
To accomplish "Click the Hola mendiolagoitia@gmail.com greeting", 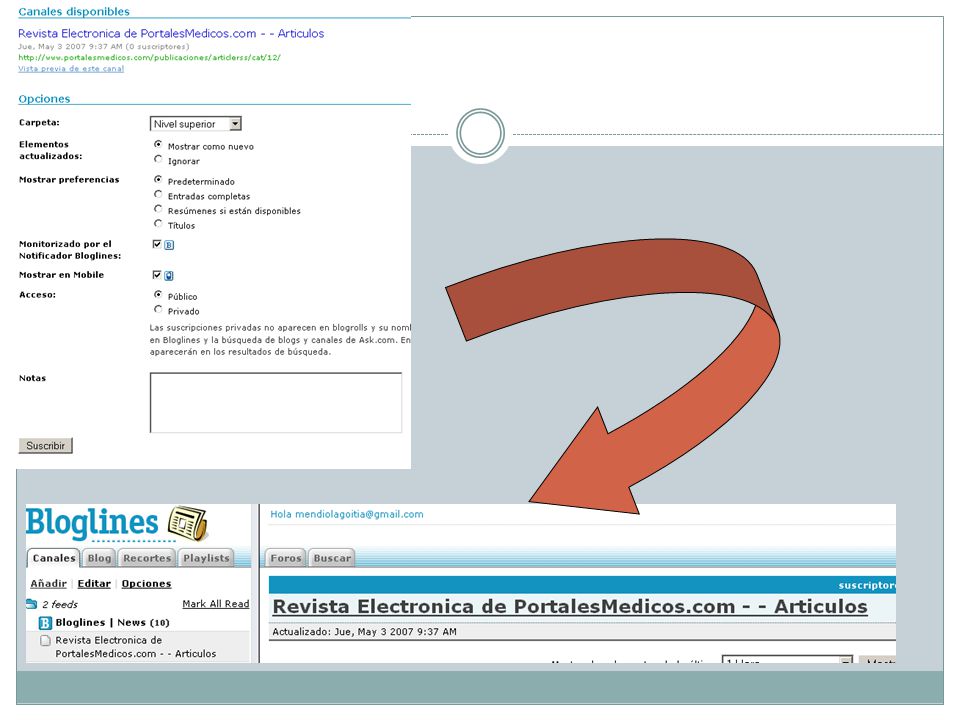I will (x=347, y=514).
